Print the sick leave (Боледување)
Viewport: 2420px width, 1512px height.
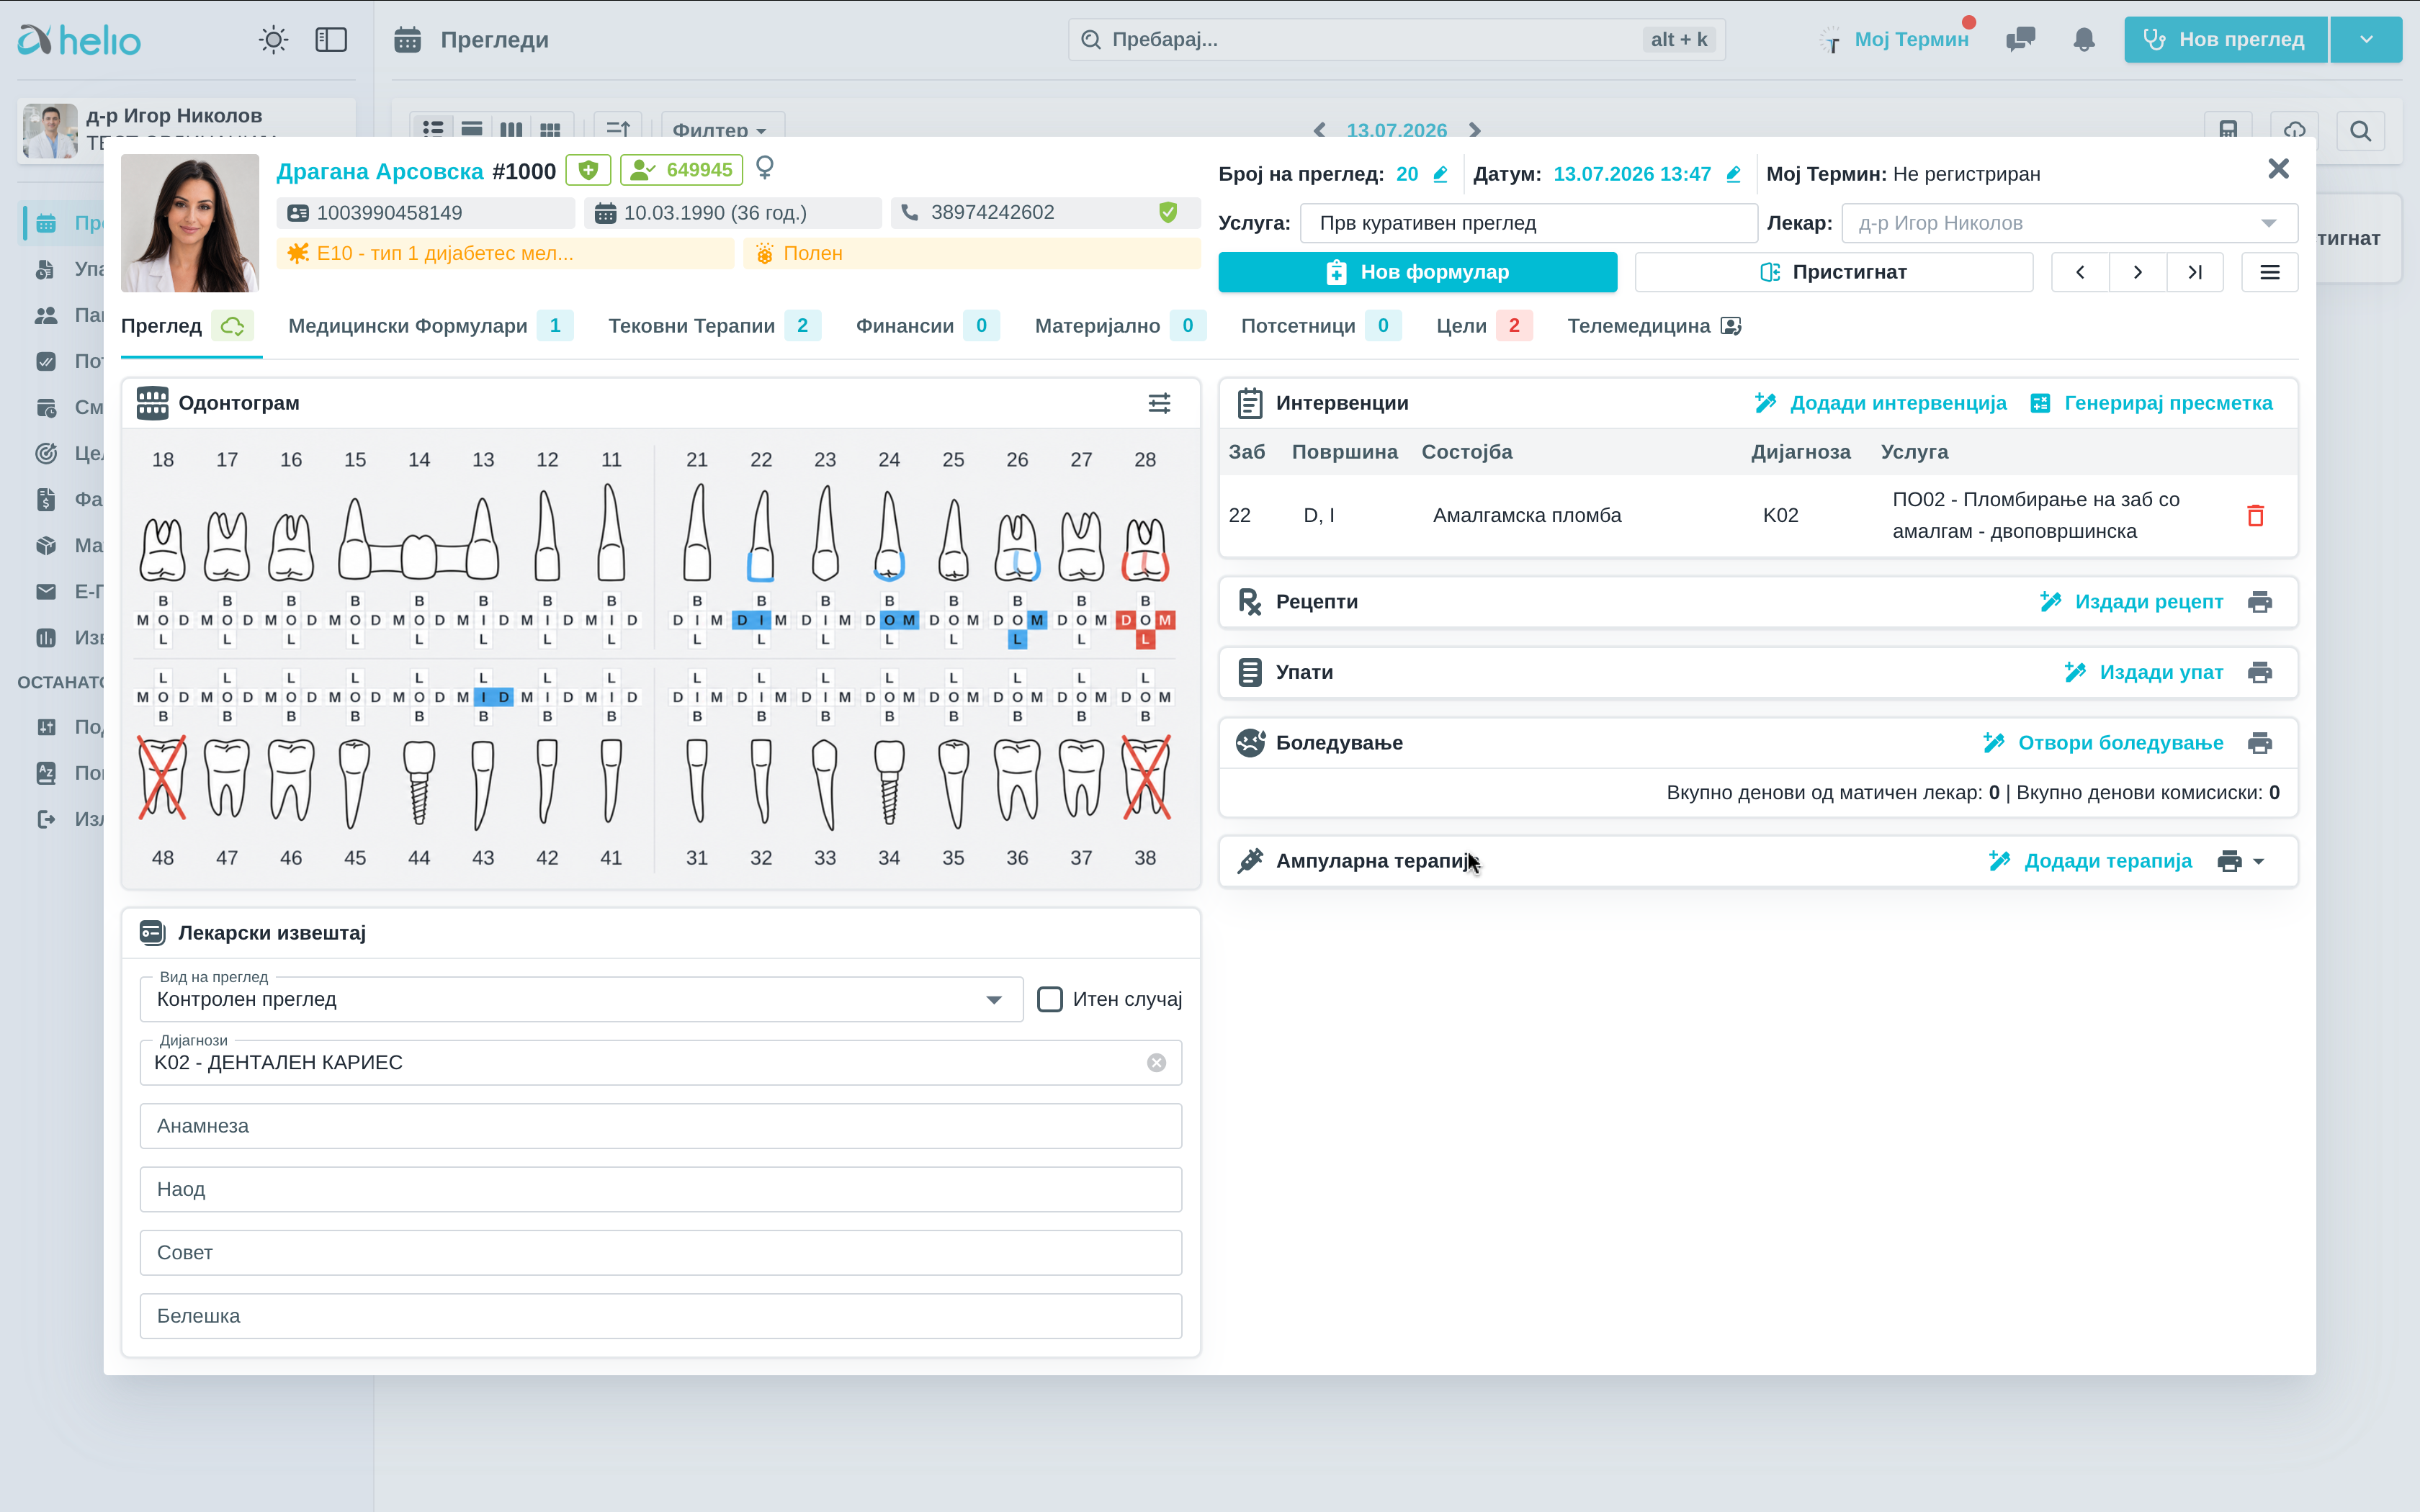[2259, 743]
